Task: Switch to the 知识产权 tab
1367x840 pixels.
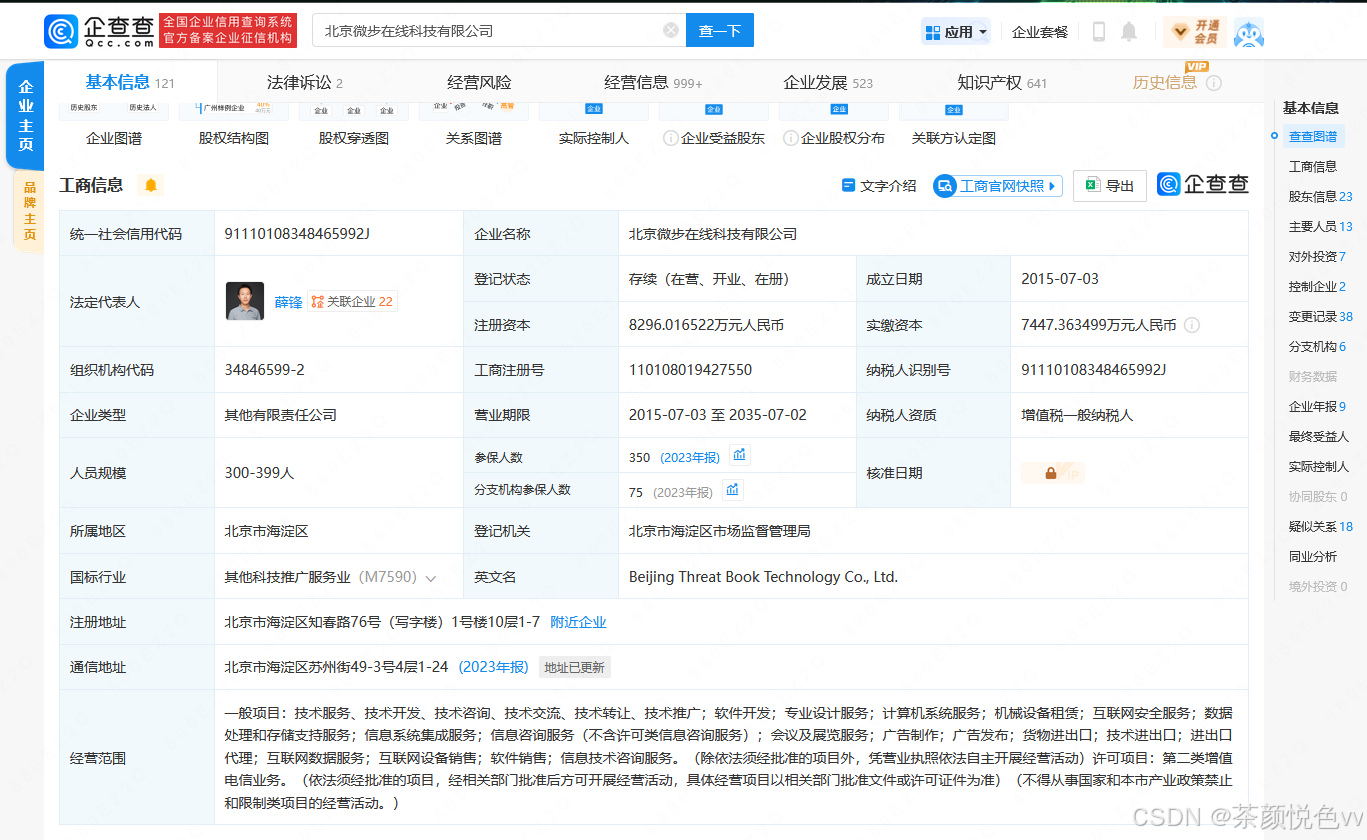Action: 1002,82
